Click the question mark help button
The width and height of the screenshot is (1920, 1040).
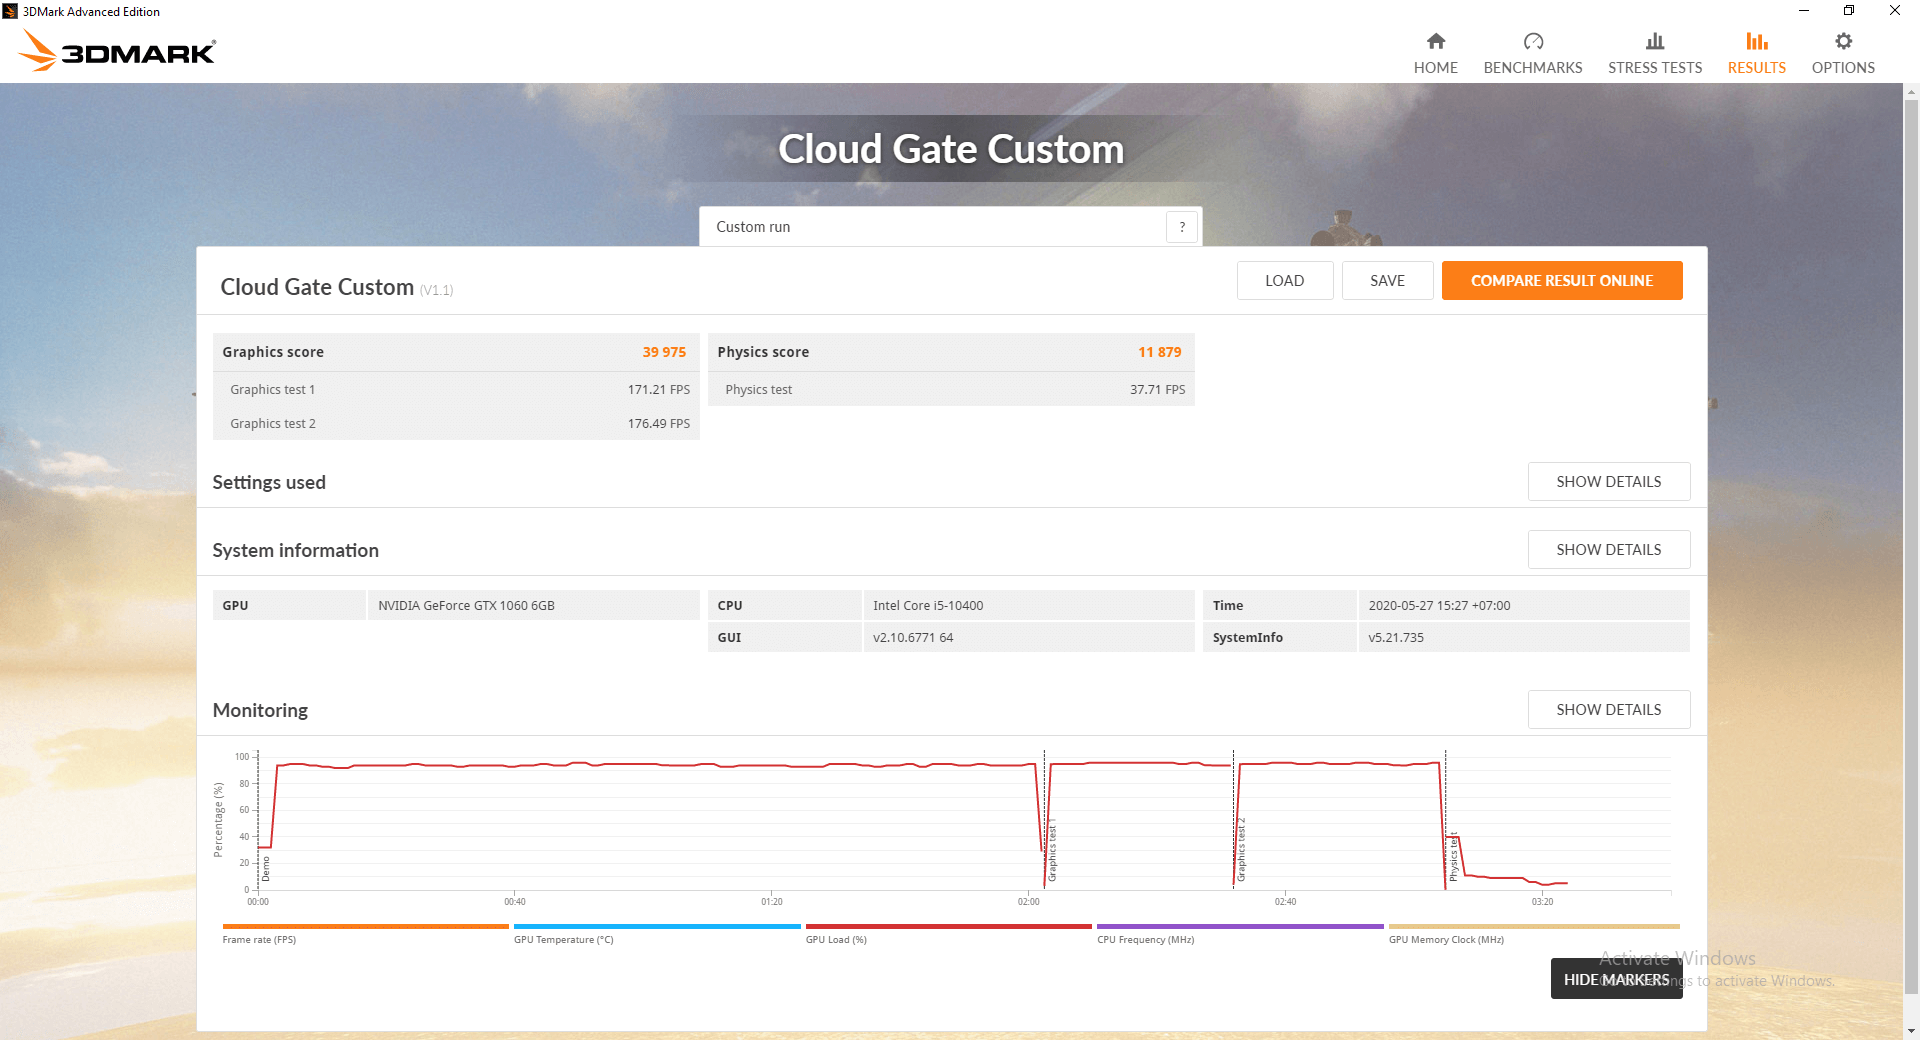pos(1181,227)
